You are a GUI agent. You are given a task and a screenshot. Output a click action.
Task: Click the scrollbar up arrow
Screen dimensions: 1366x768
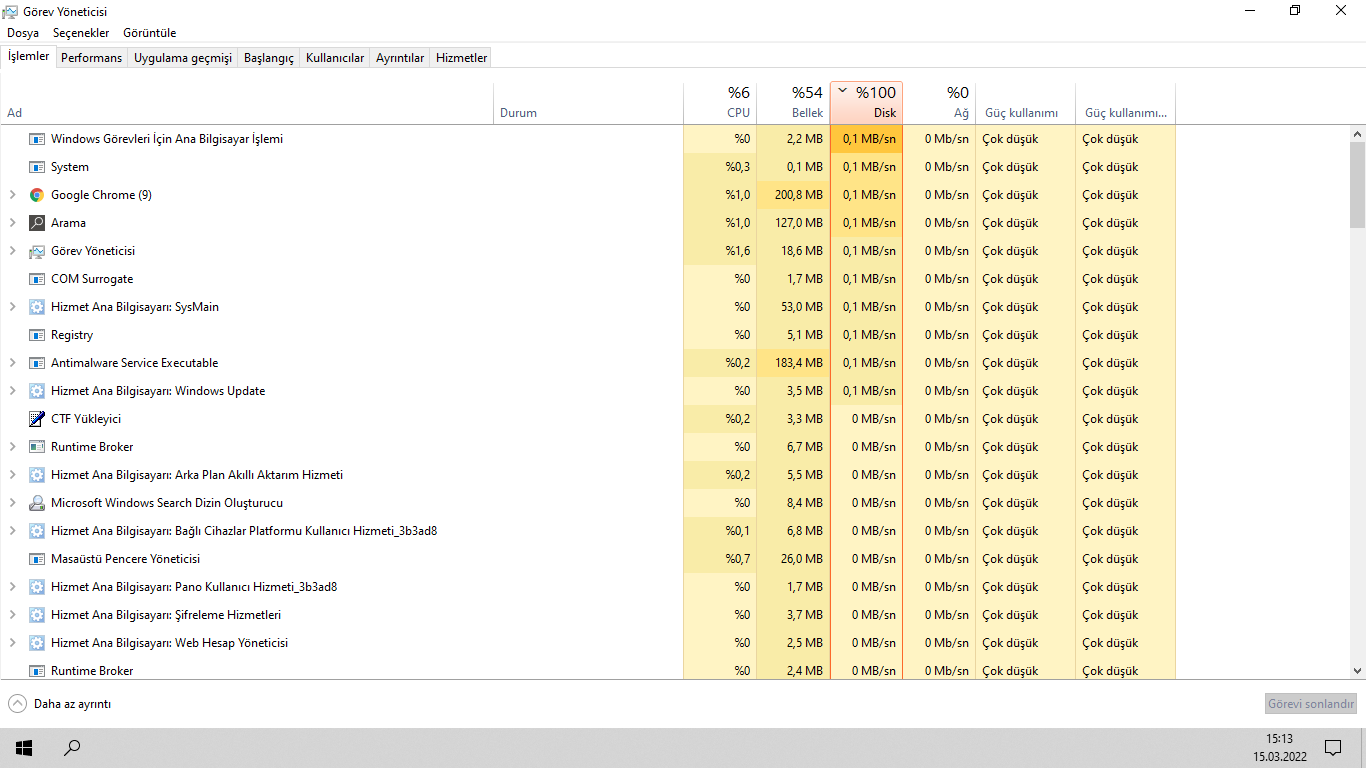coord(1357,133)
